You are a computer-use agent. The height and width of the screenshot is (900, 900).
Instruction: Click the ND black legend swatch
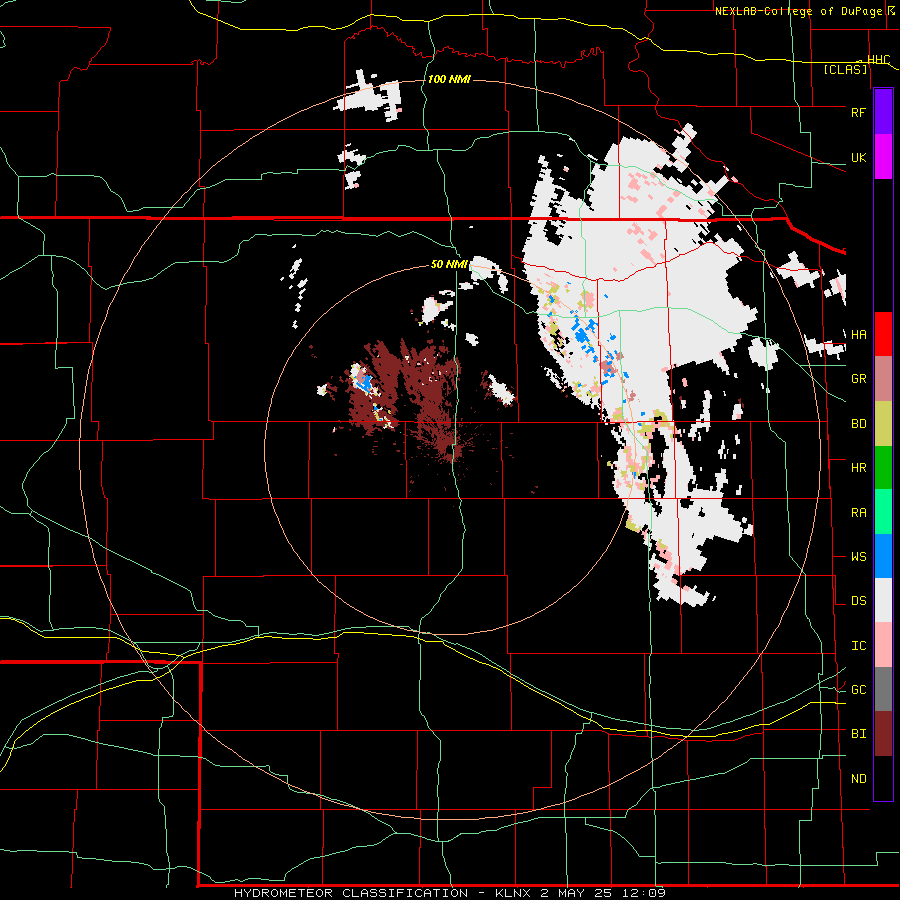883,778
